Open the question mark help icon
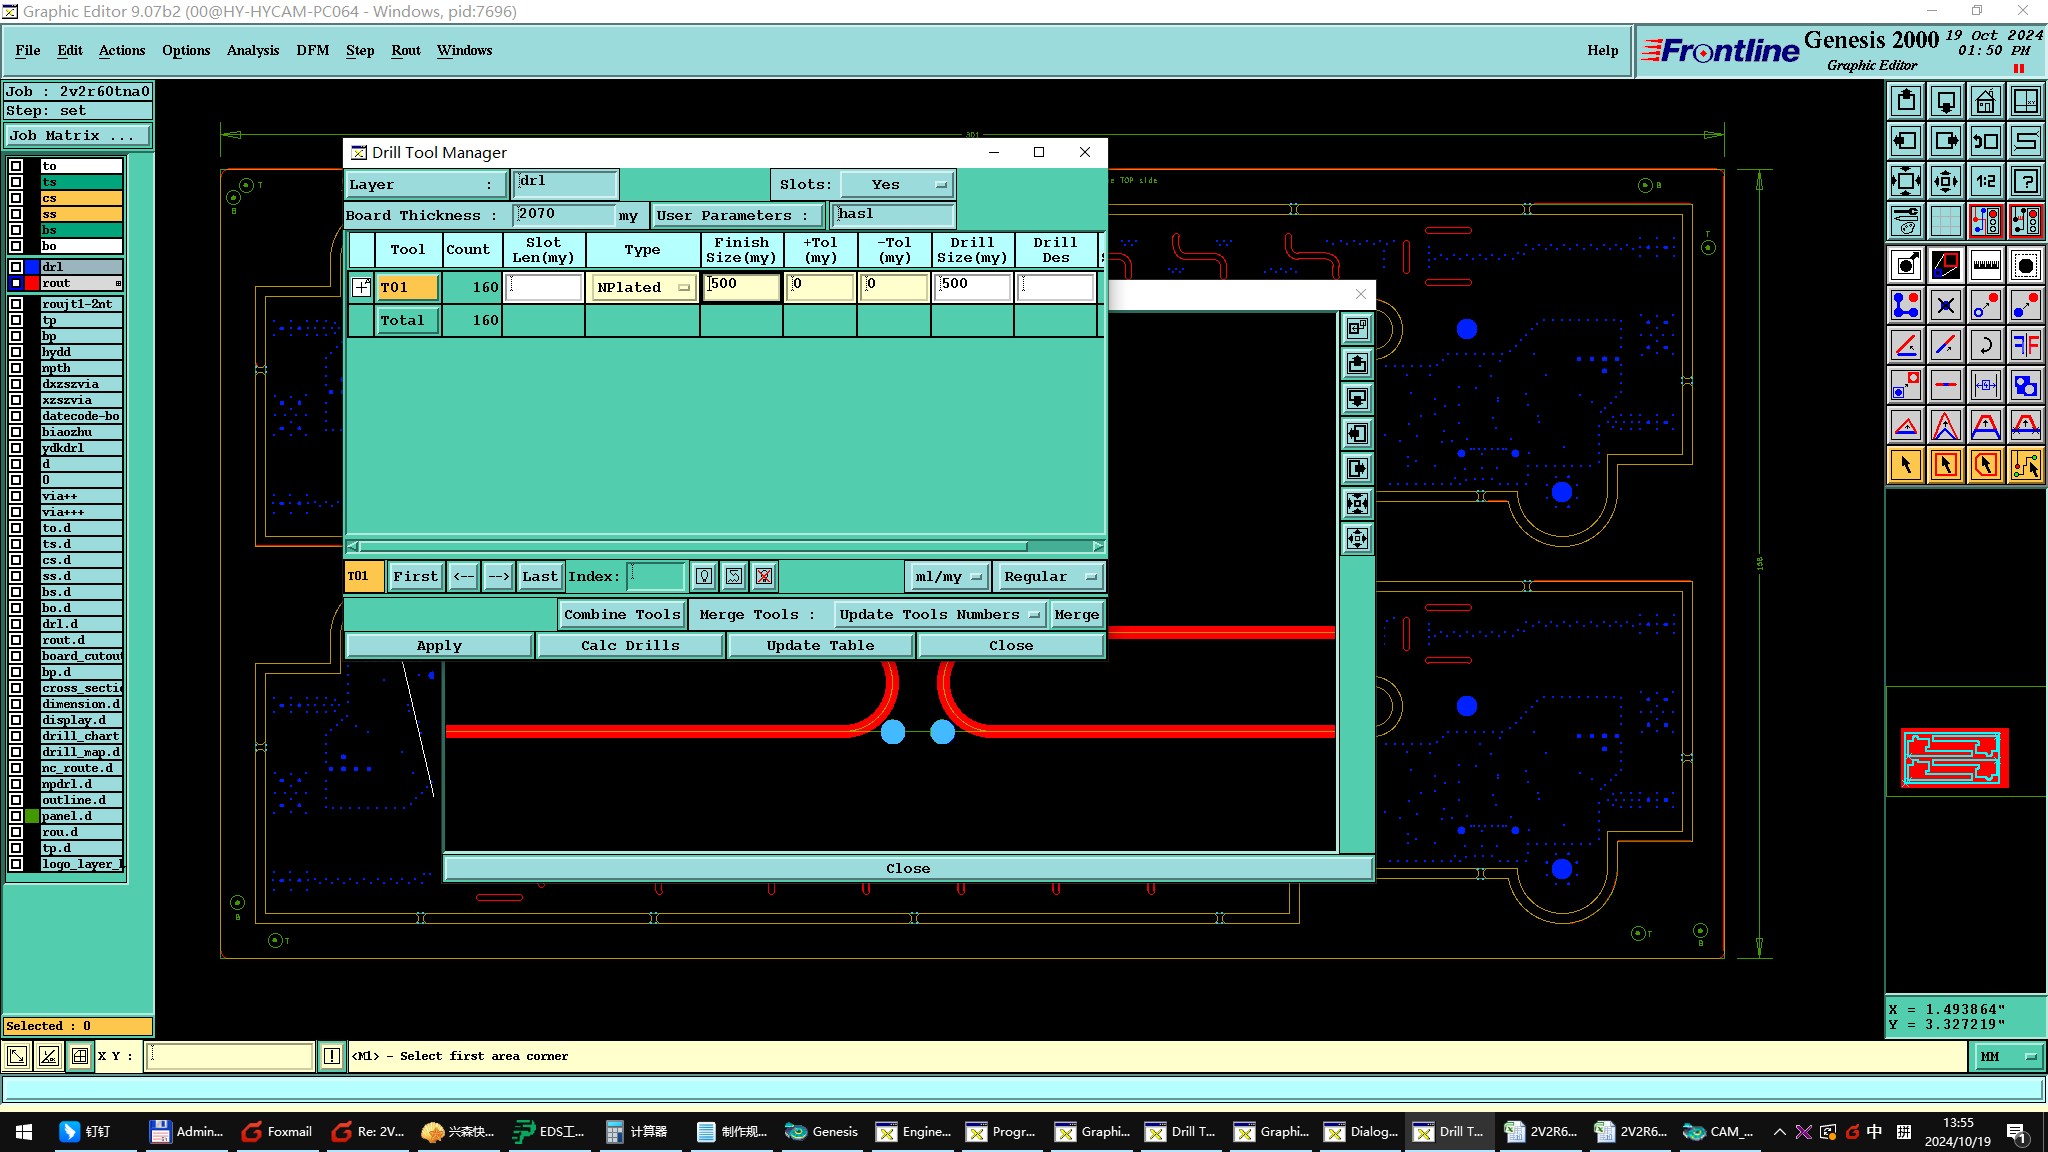The height and width of the screenshot is (1152, 2048). [2026, 181]
